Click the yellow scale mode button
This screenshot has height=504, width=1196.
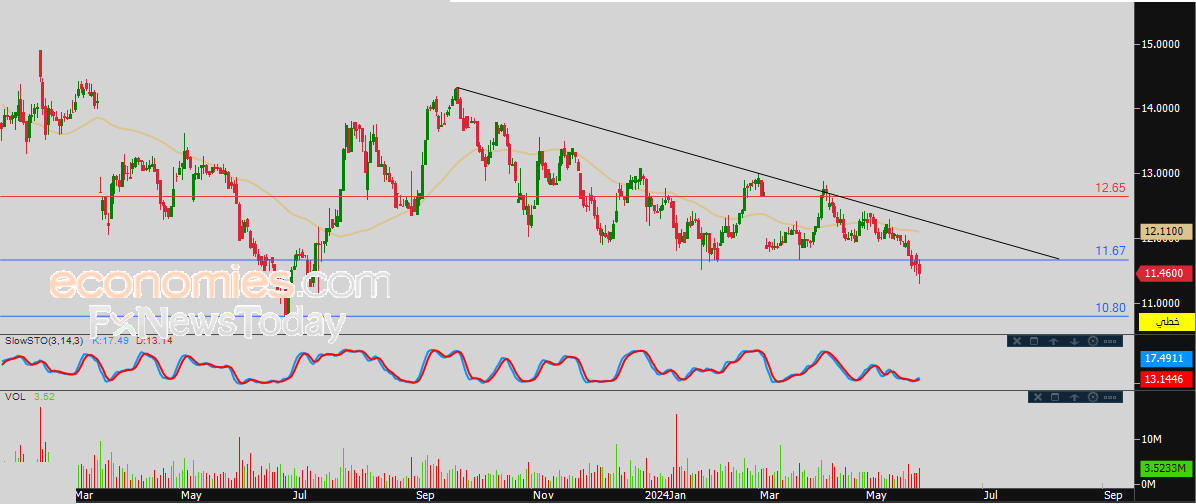click(1166, 322)
